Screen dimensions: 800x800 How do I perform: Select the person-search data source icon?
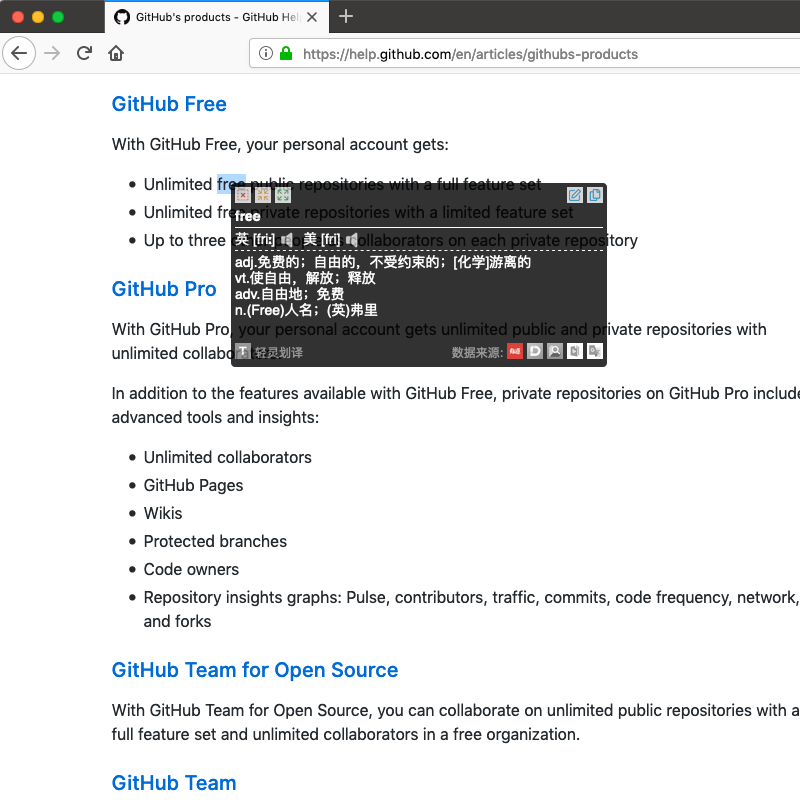coord(555,351)
